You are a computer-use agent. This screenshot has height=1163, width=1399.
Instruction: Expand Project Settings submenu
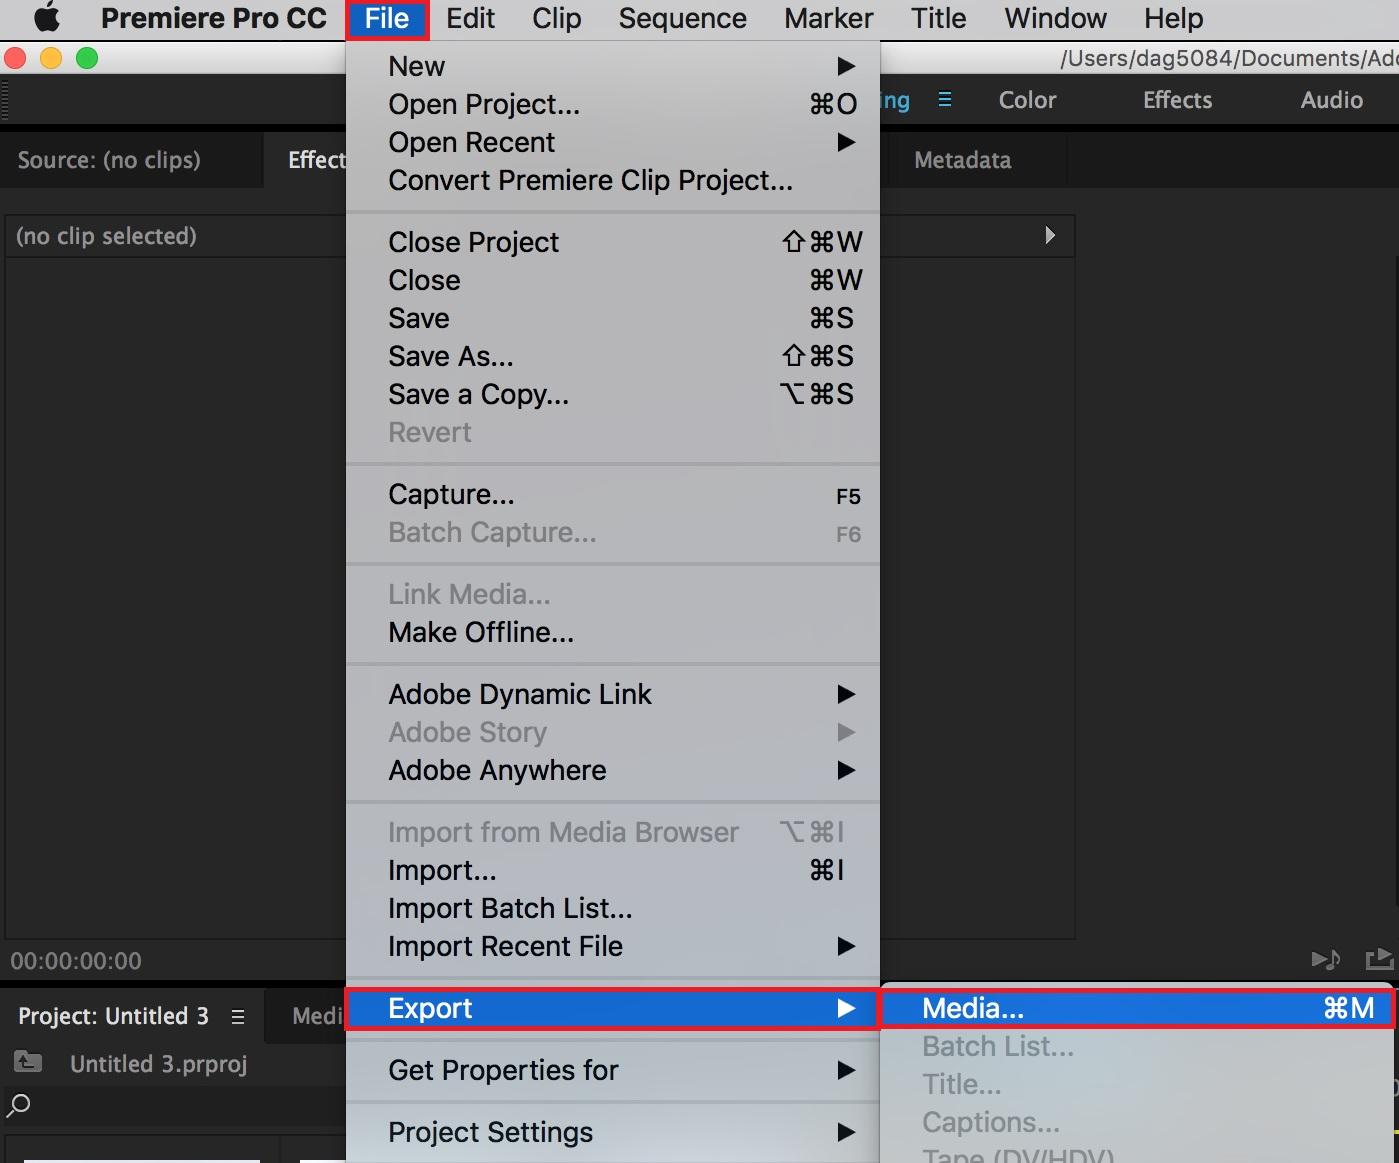613,1132
